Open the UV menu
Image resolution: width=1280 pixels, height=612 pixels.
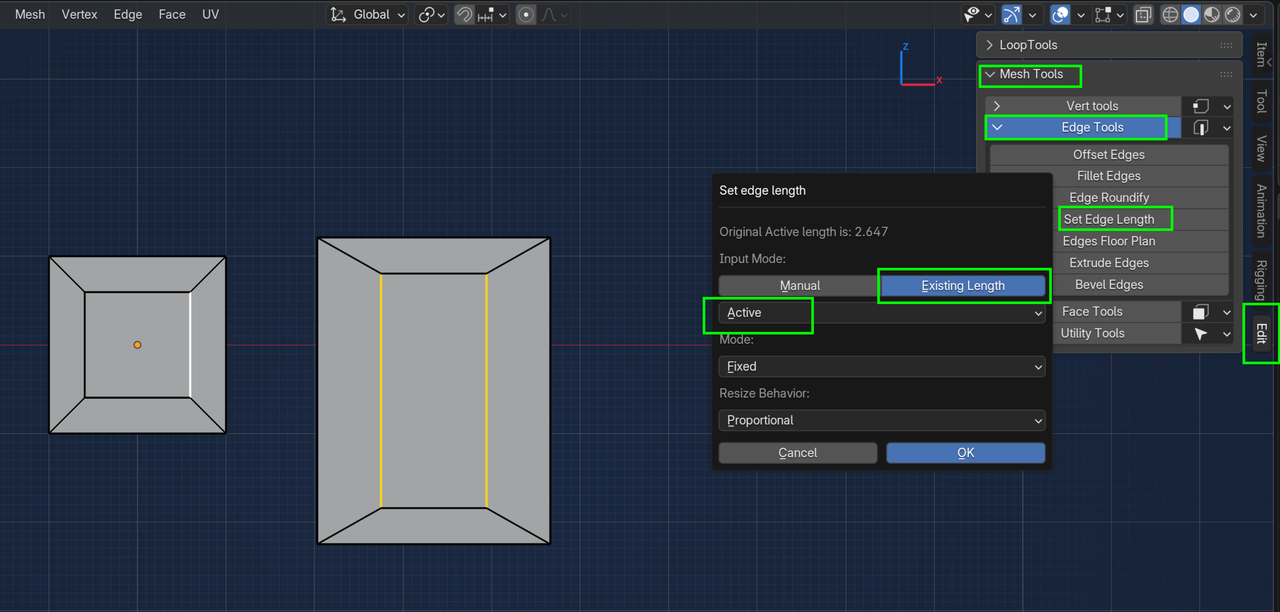(210, 14)
